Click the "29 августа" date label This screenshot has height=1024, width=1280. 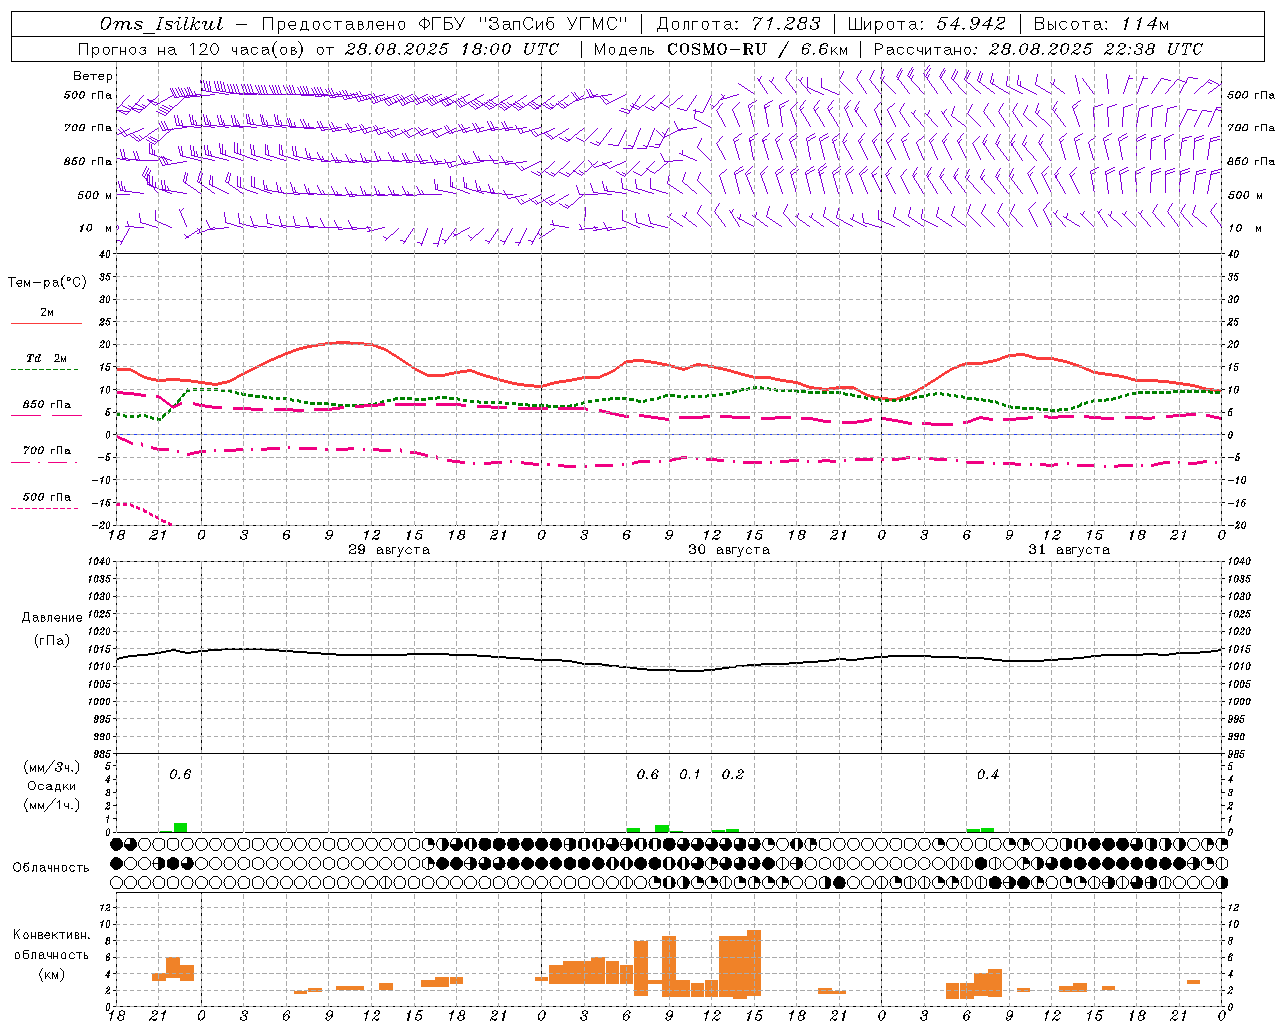point(389,550)
